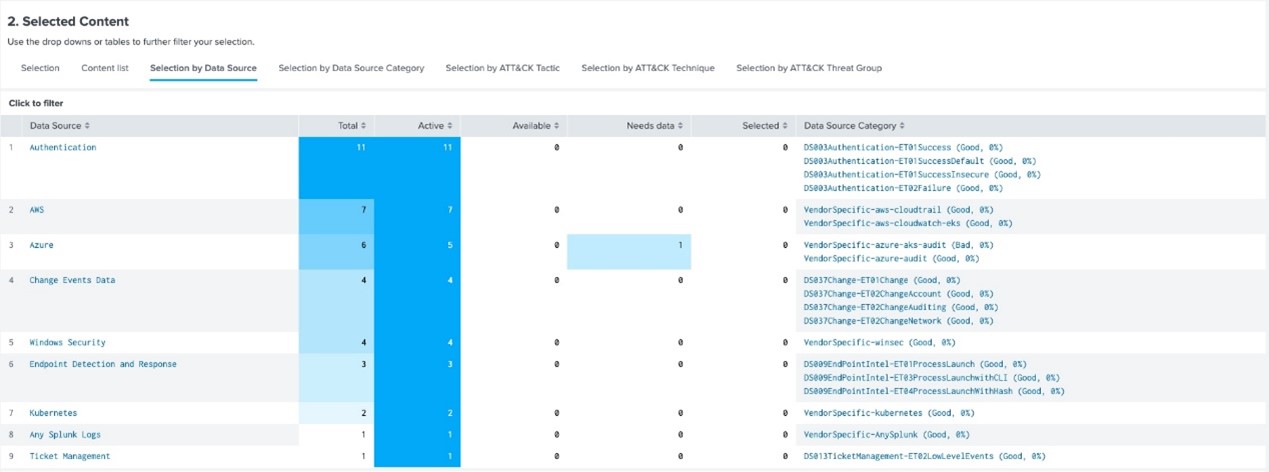The image size is (1269, 472).
Task: Sort table by Total column
Action: [351, 126]
